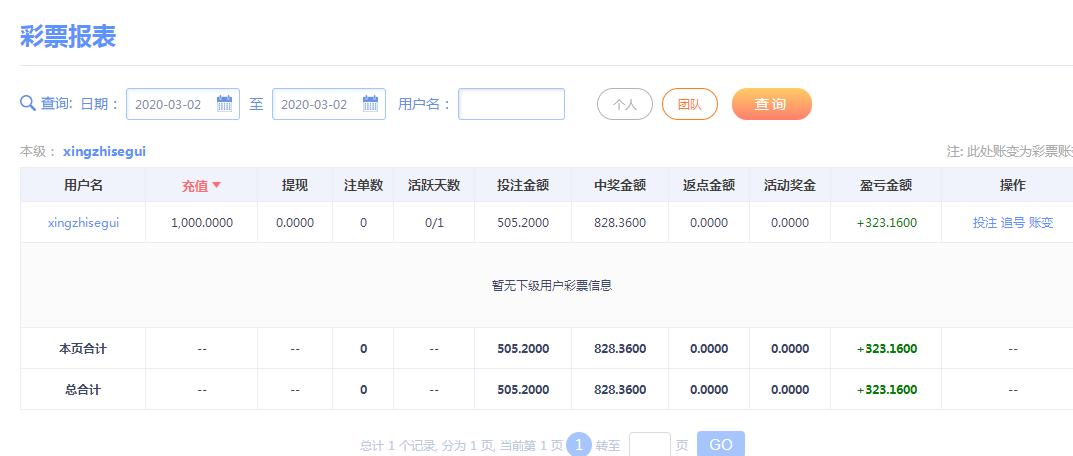Select 828.3600 in xingzhisegui row
1073x456 pixels.
pyautogui.click(x=620, y=223)
